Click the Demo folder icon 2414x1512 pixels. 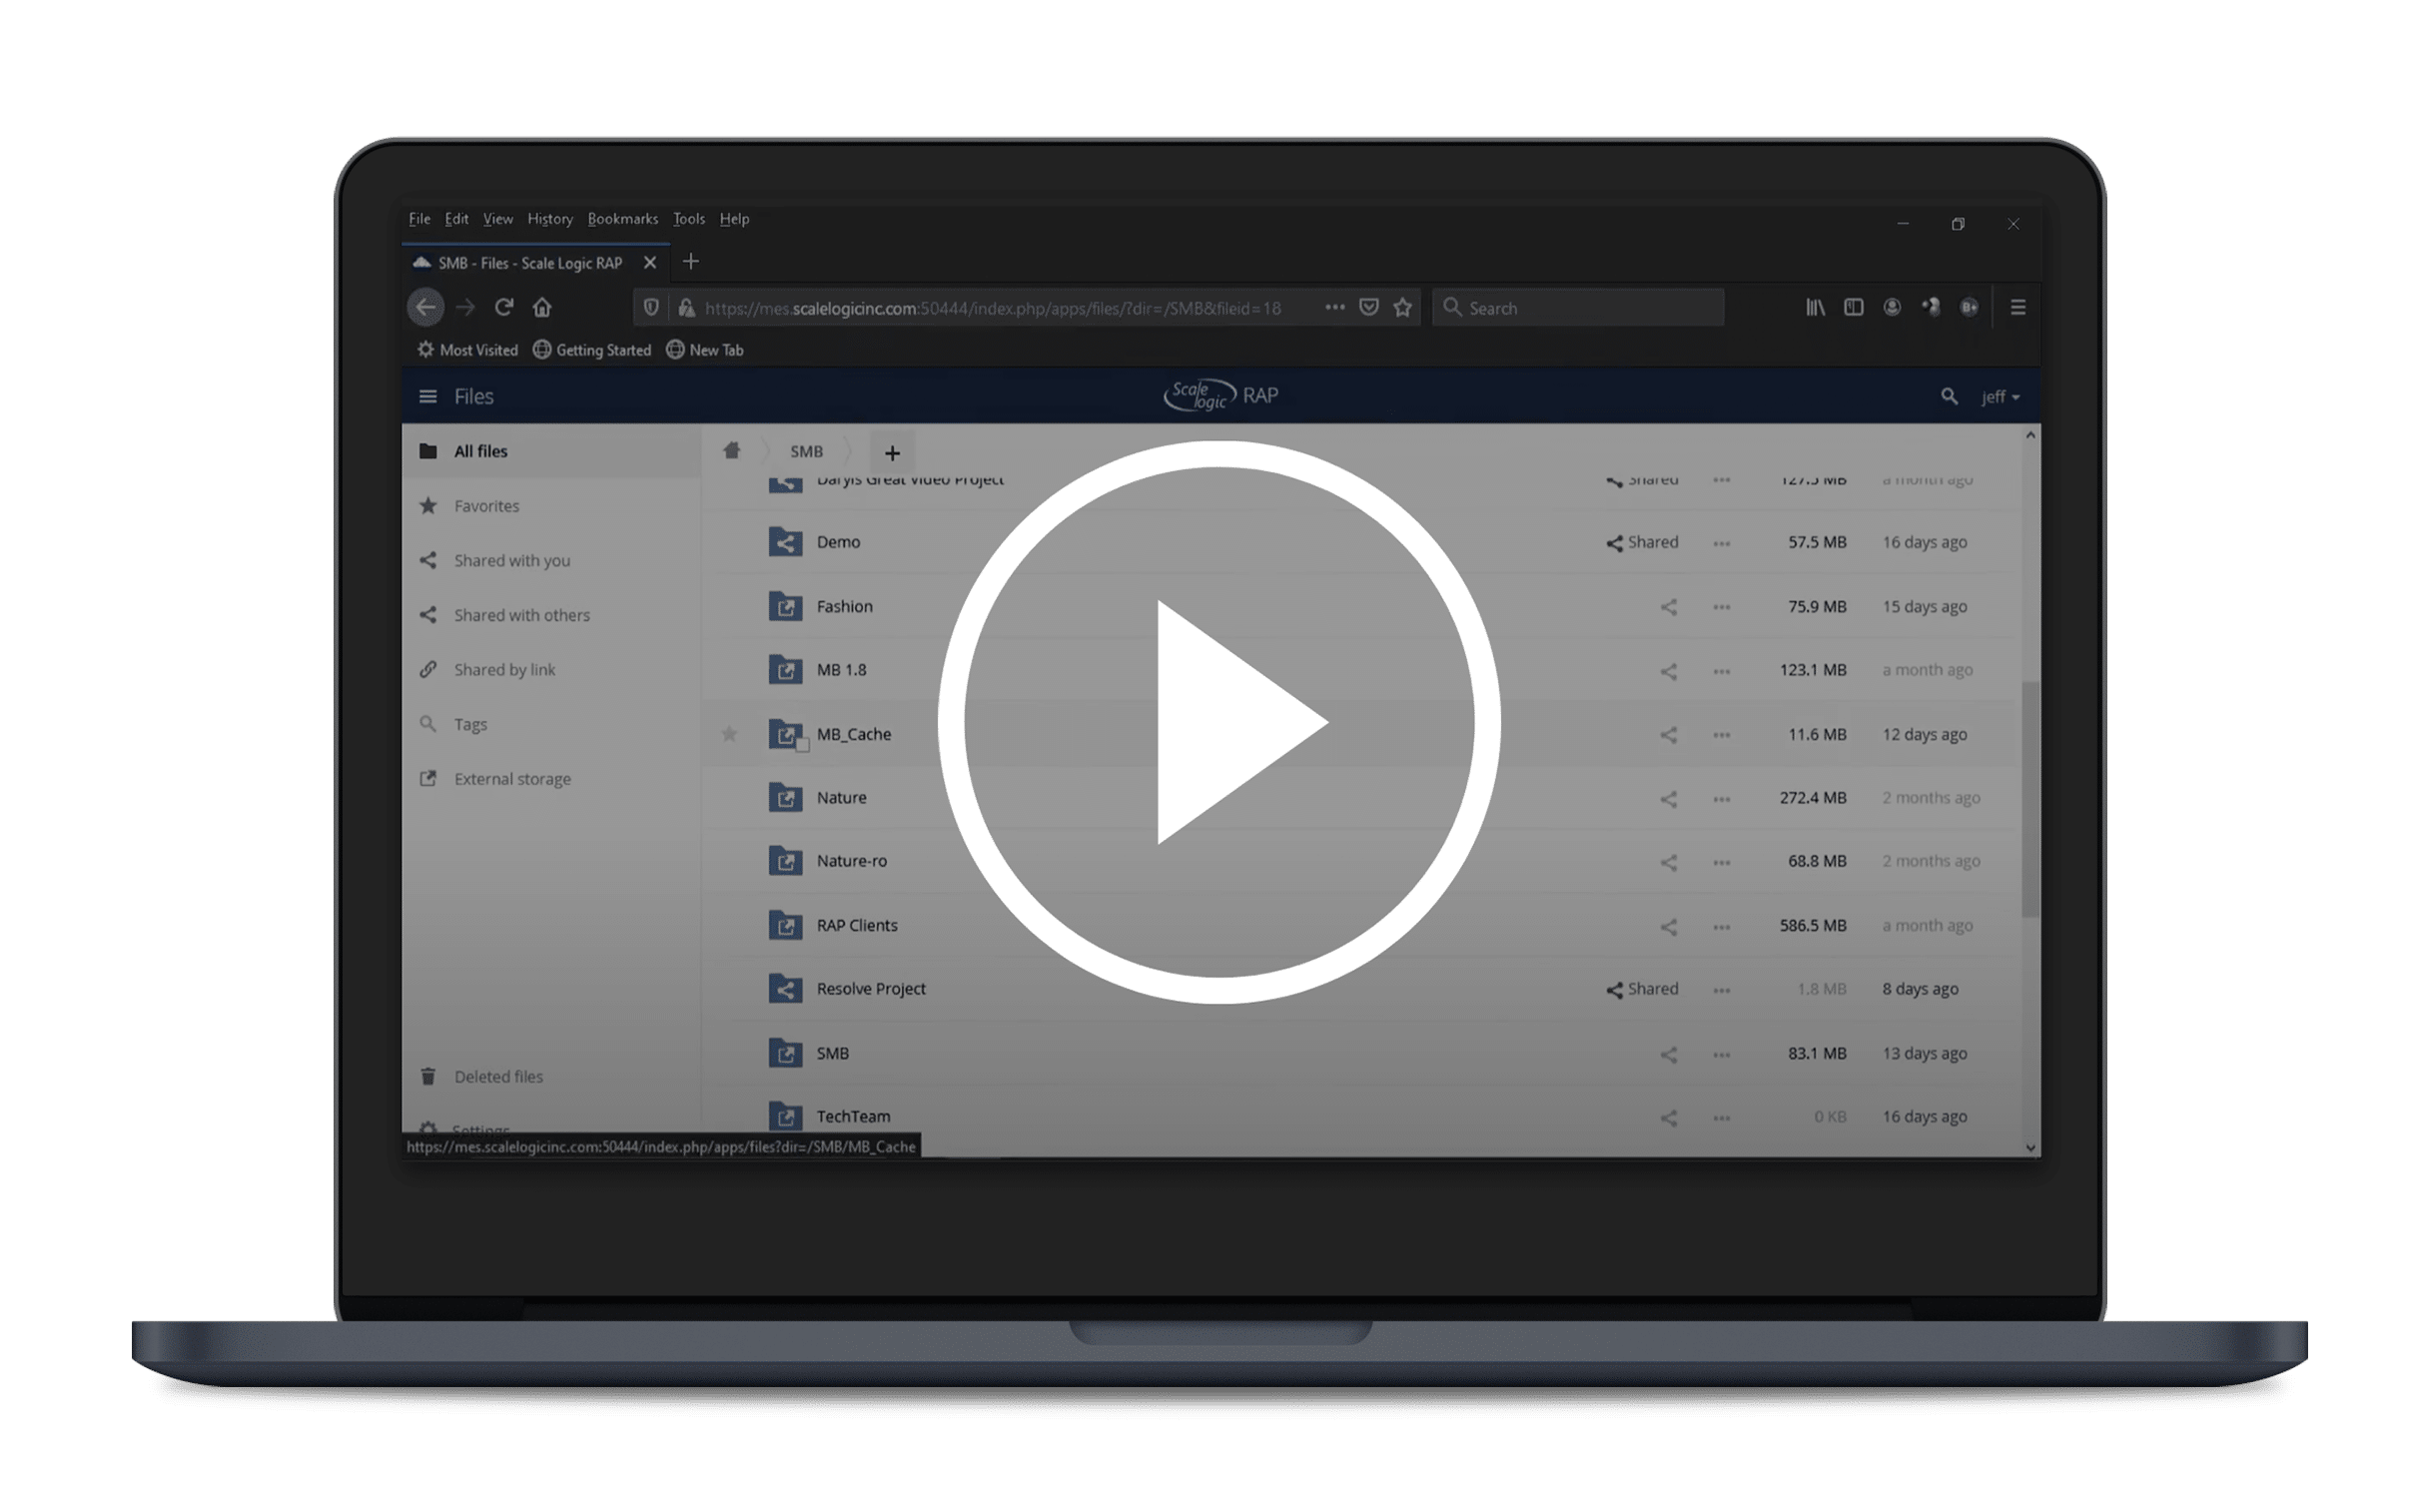point(785,542)
